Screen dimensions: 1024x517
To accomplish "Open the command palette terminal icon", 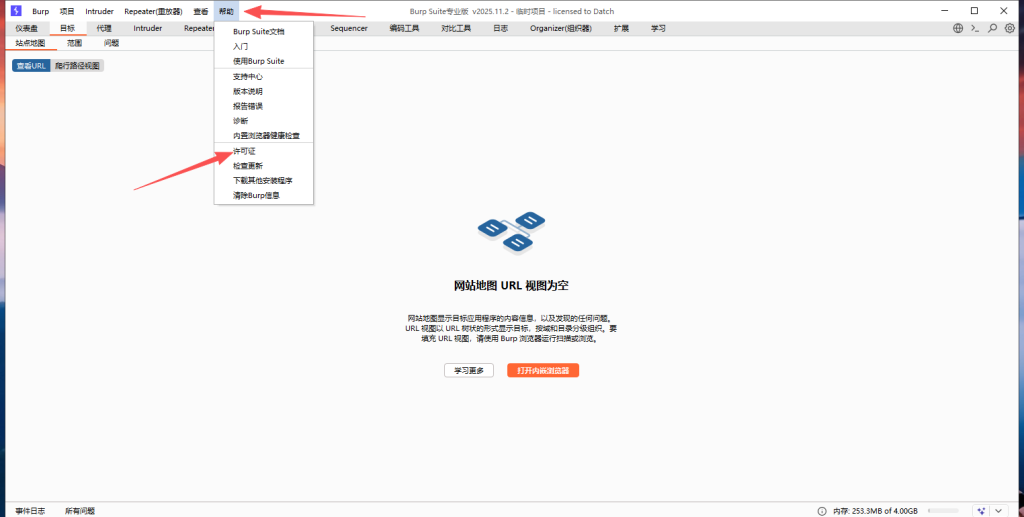I will coord(975,29).
